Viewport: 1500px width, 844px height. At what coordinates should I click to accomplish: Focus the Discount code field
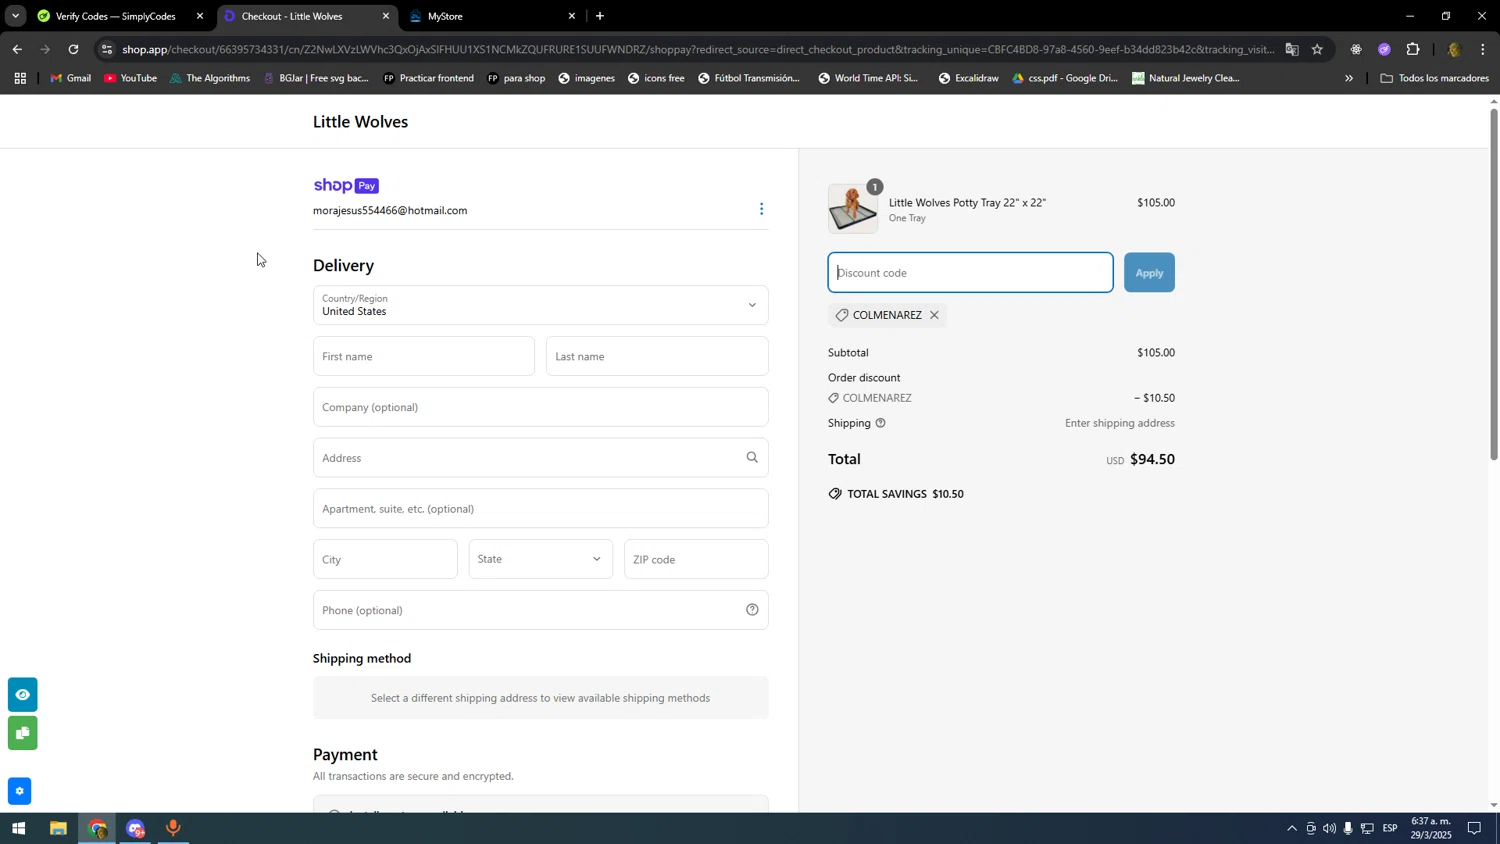970,273
